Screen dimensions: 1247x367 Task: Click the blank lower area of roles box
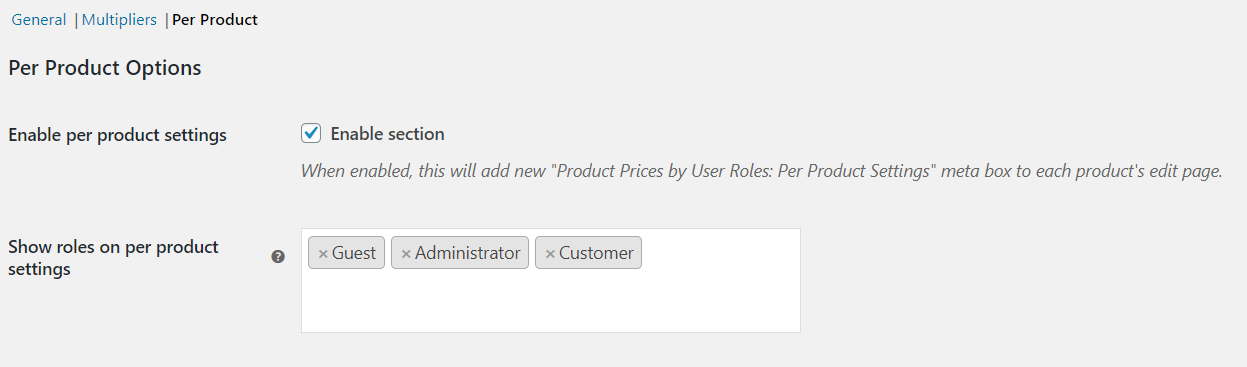pos(550,303)
